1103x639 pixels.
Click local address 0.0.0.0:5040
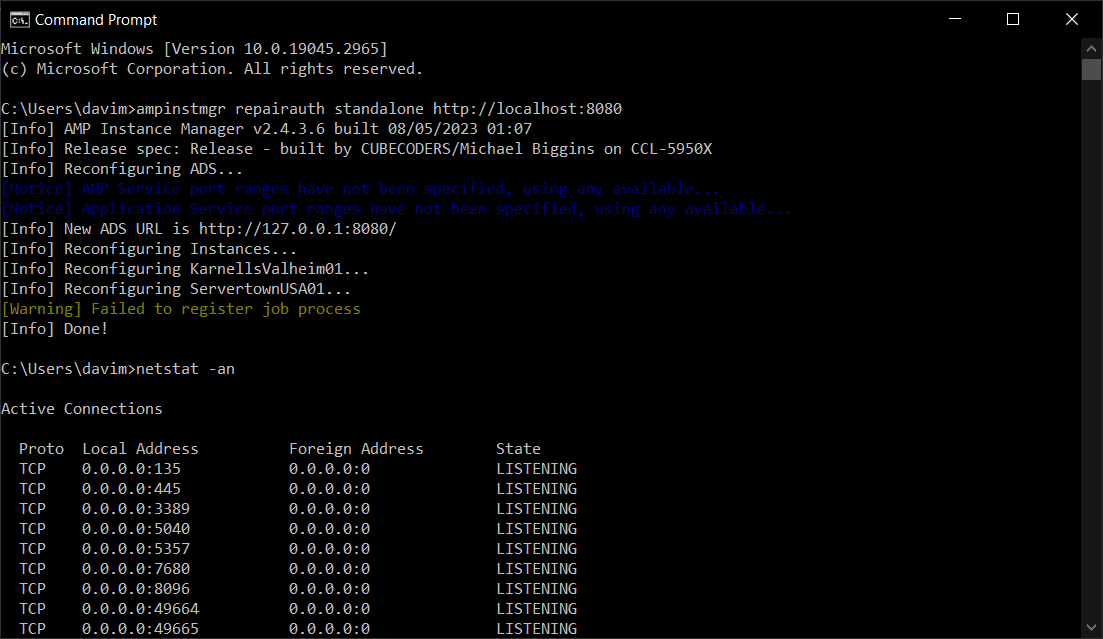pos(136,529)
